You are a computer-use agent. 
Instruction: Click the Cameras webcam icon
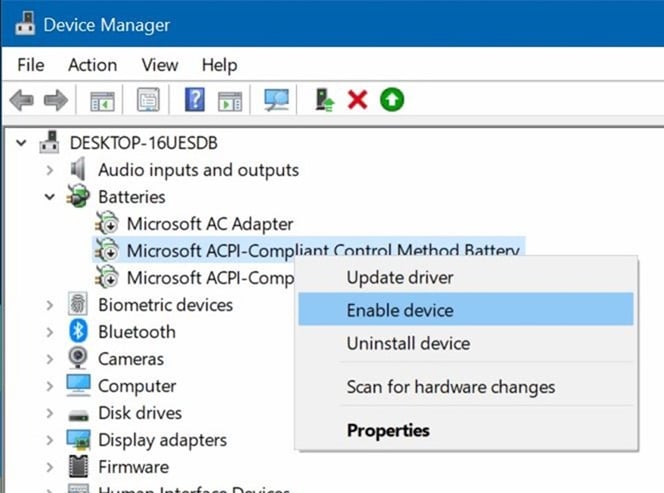coord(78,358)
